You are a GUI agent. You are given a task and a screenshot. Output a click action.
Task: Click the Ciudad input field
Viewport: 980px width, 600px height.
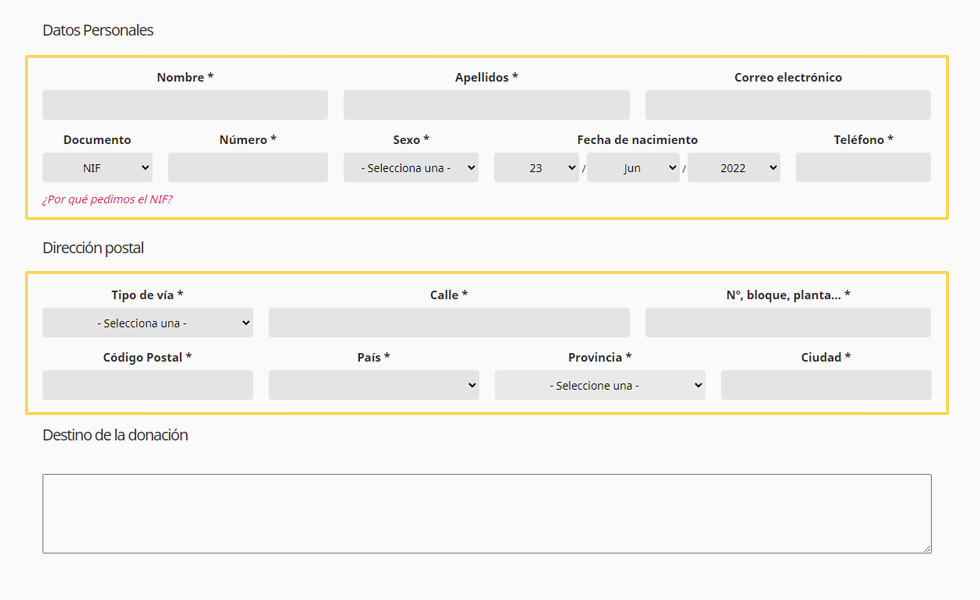pos(825,385)
